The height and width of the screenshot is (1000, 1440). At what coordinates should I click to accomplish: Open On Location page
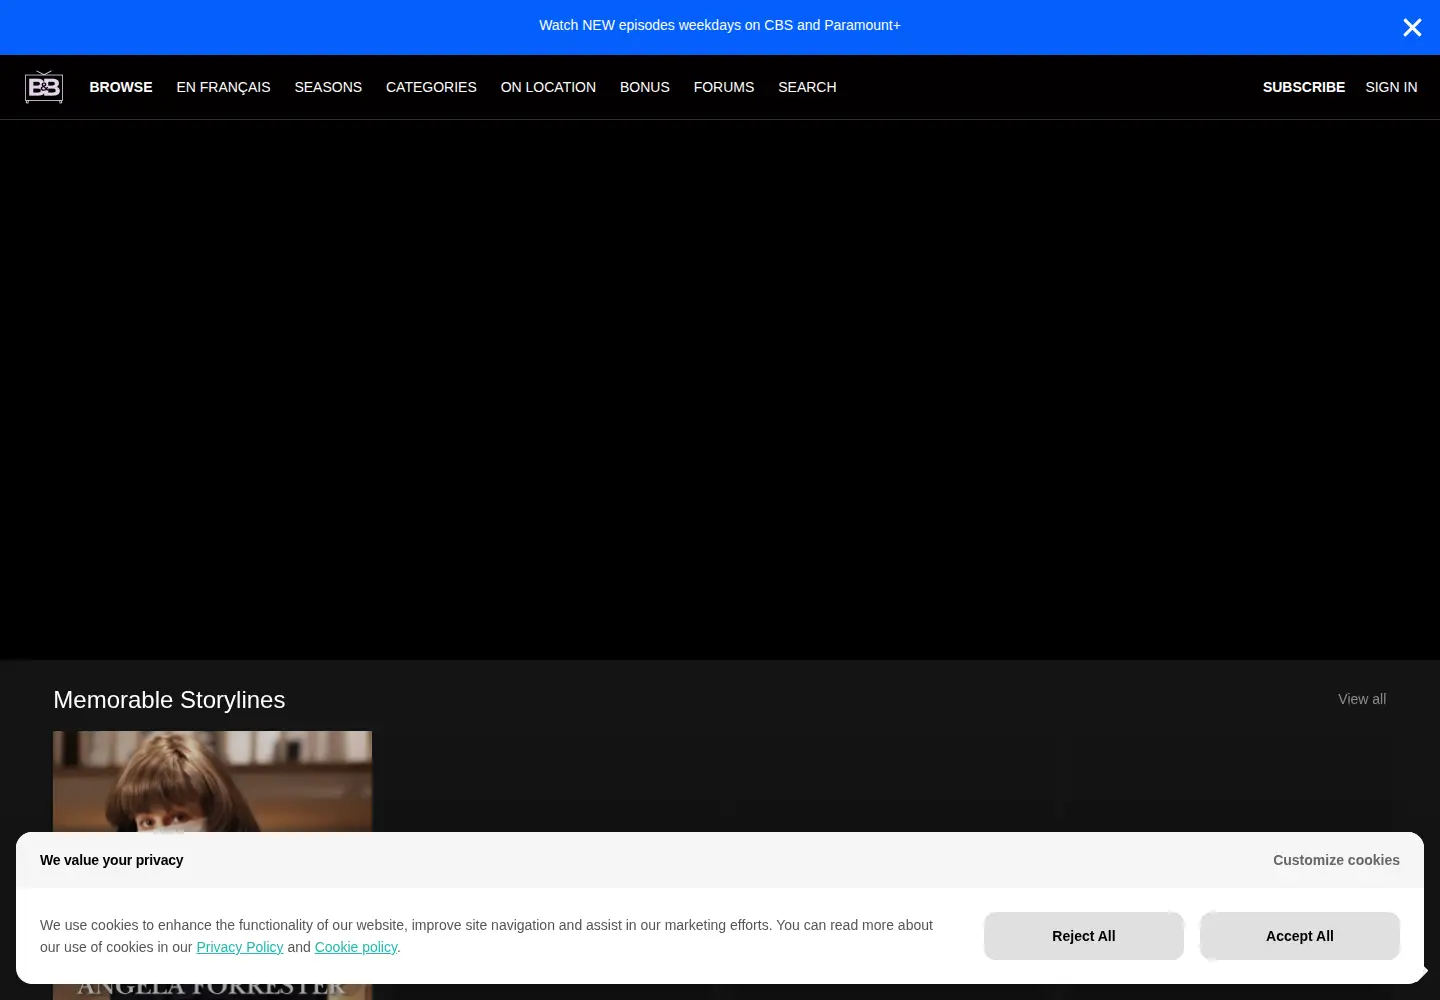(x=548, y=87)
